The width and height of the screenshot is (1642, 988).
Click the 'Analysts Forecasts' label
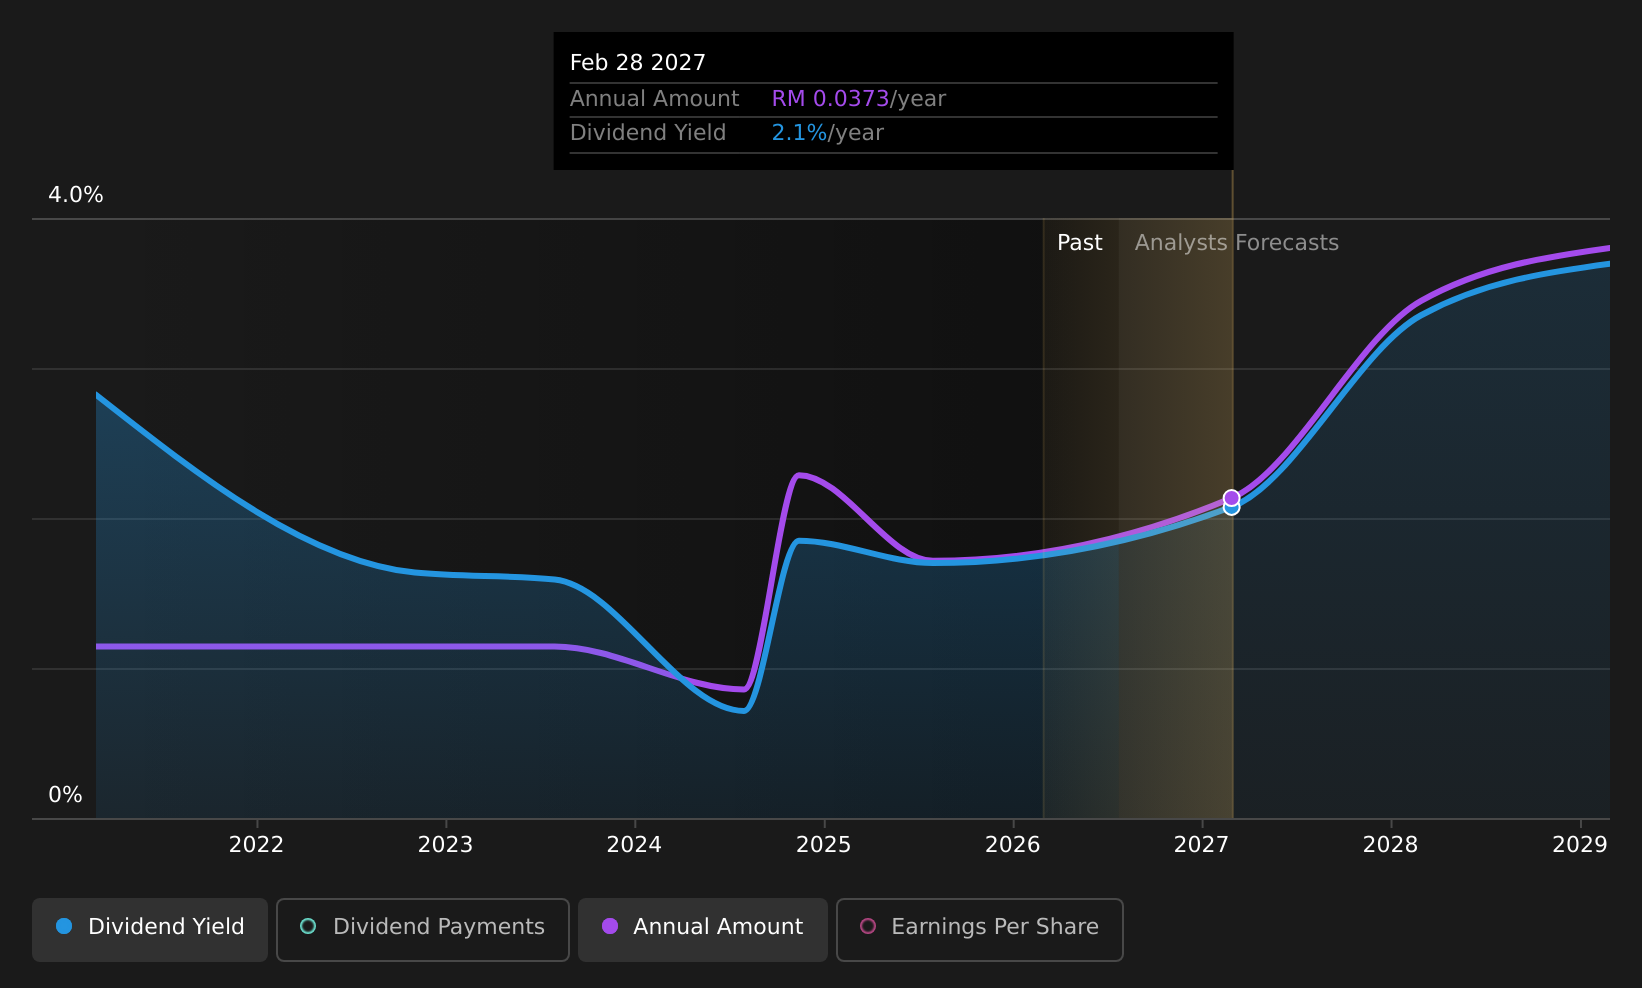pyautogui.click(x=1236, y=243)
